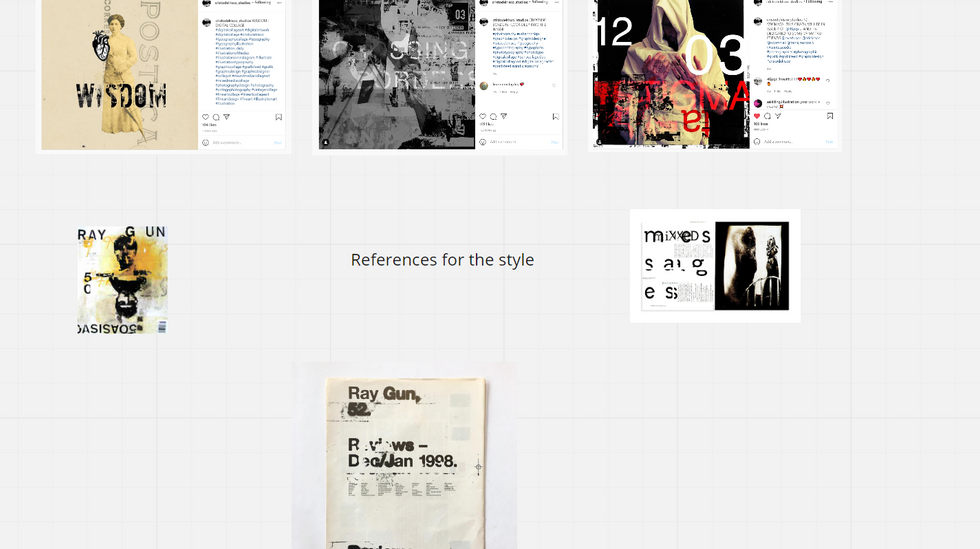
Task: Click the bookmark icon on the hooded figure post
Action: [x=830, y=116]
